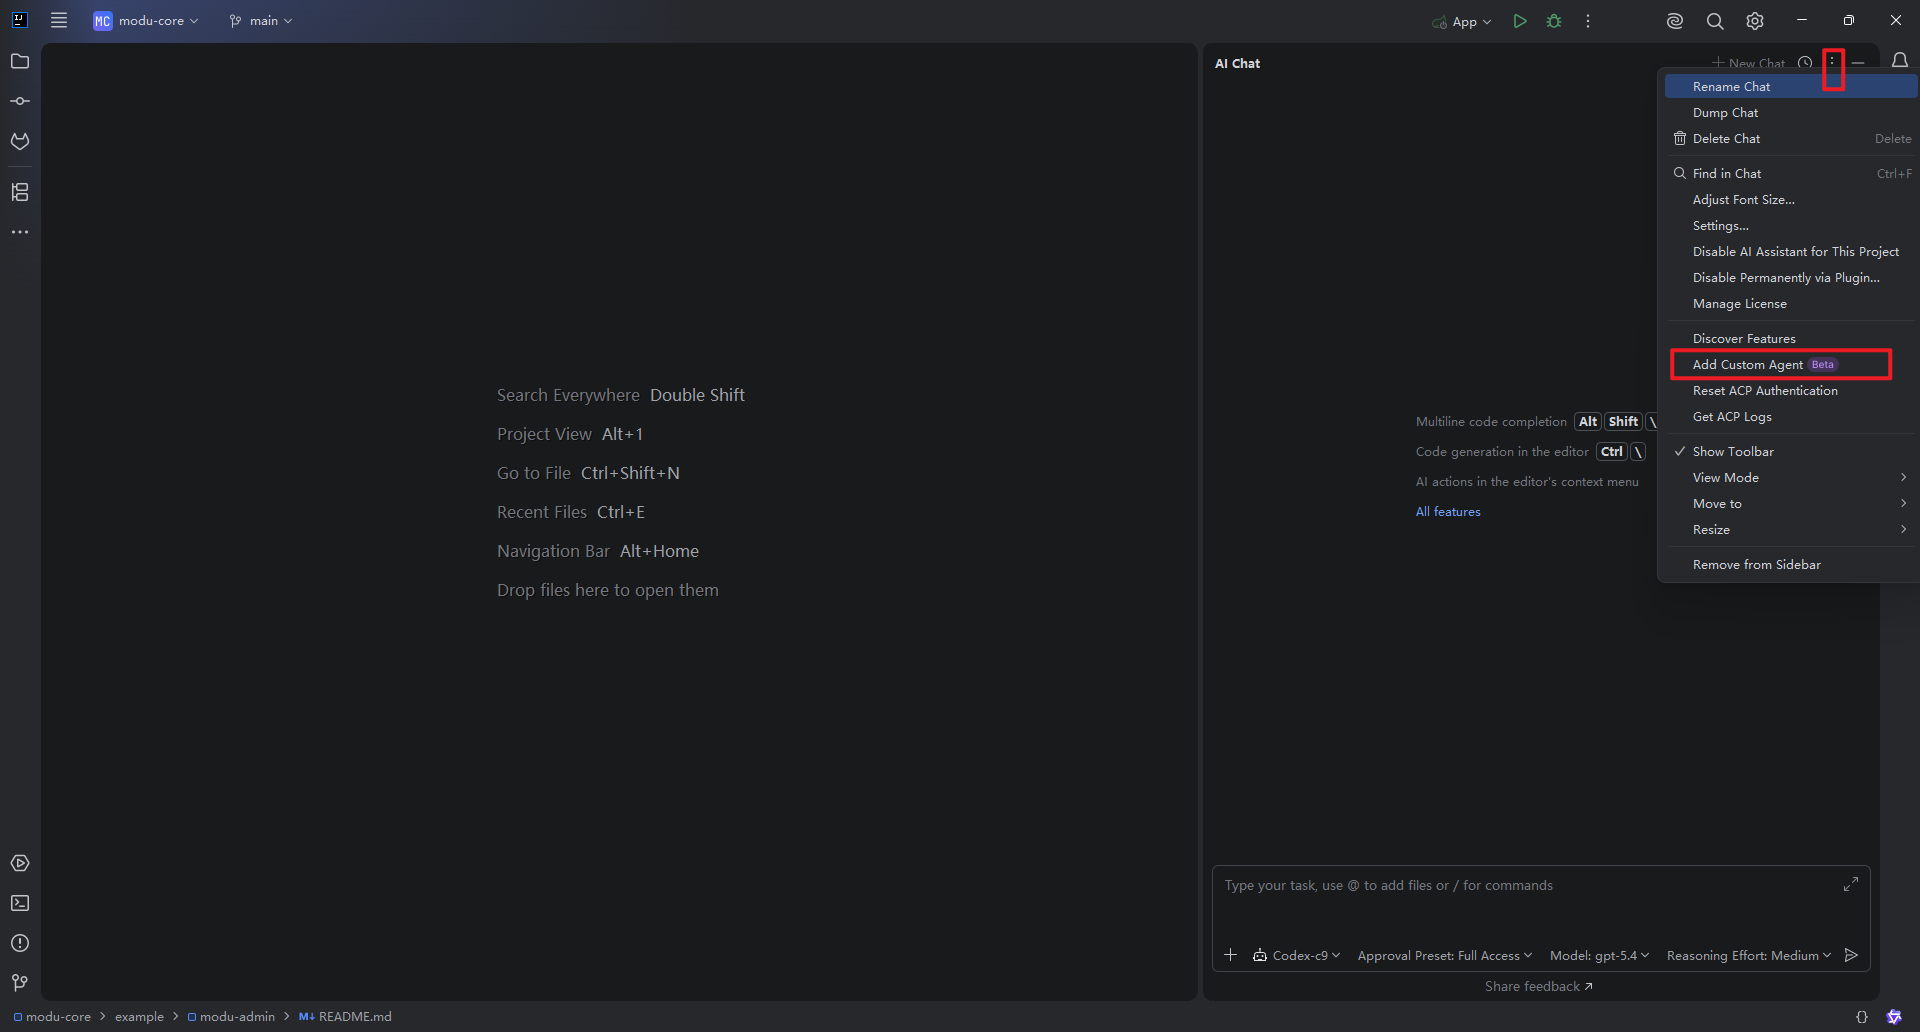
Task: Choose Remove from Sidebar item
Action: point(1788,565)
